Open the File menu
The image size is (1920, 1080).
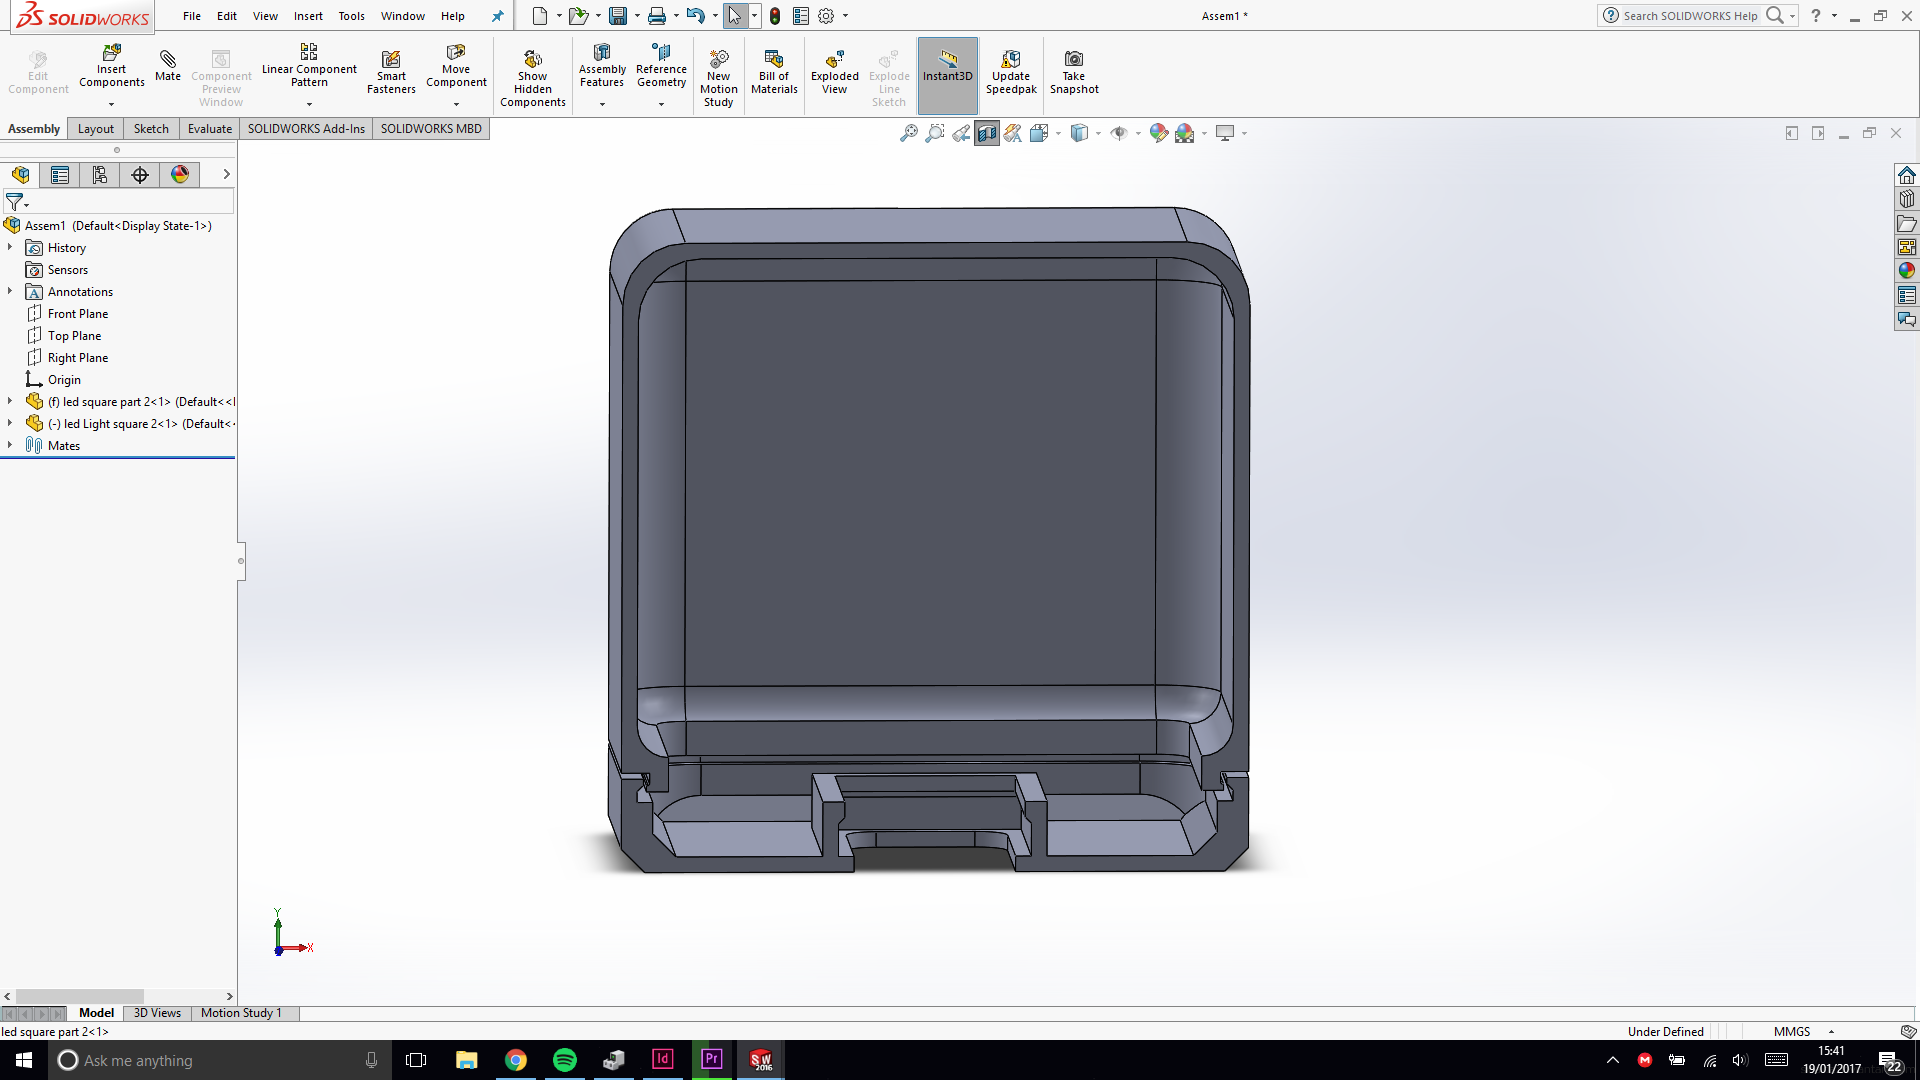click(192, 16)
